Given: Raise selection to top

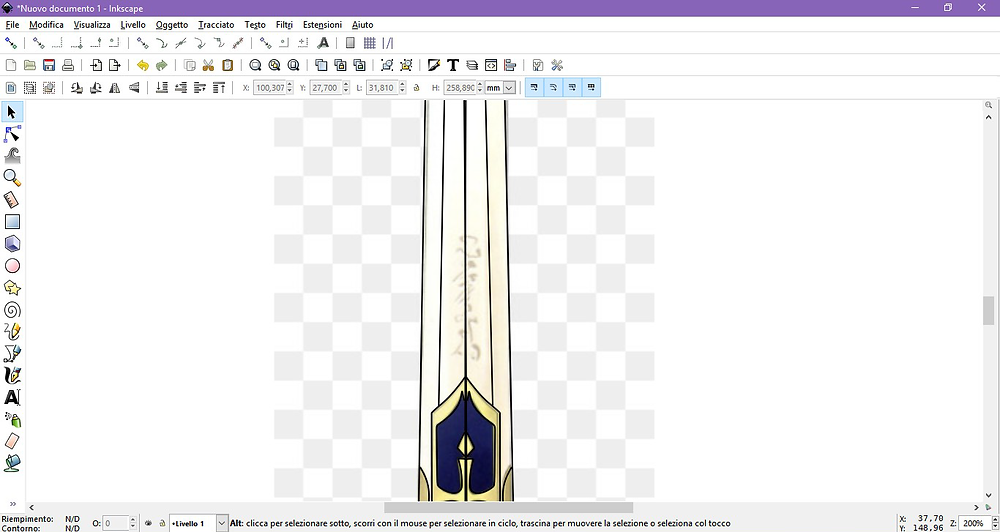Looking at the screenshot, I should coord(219,88).
